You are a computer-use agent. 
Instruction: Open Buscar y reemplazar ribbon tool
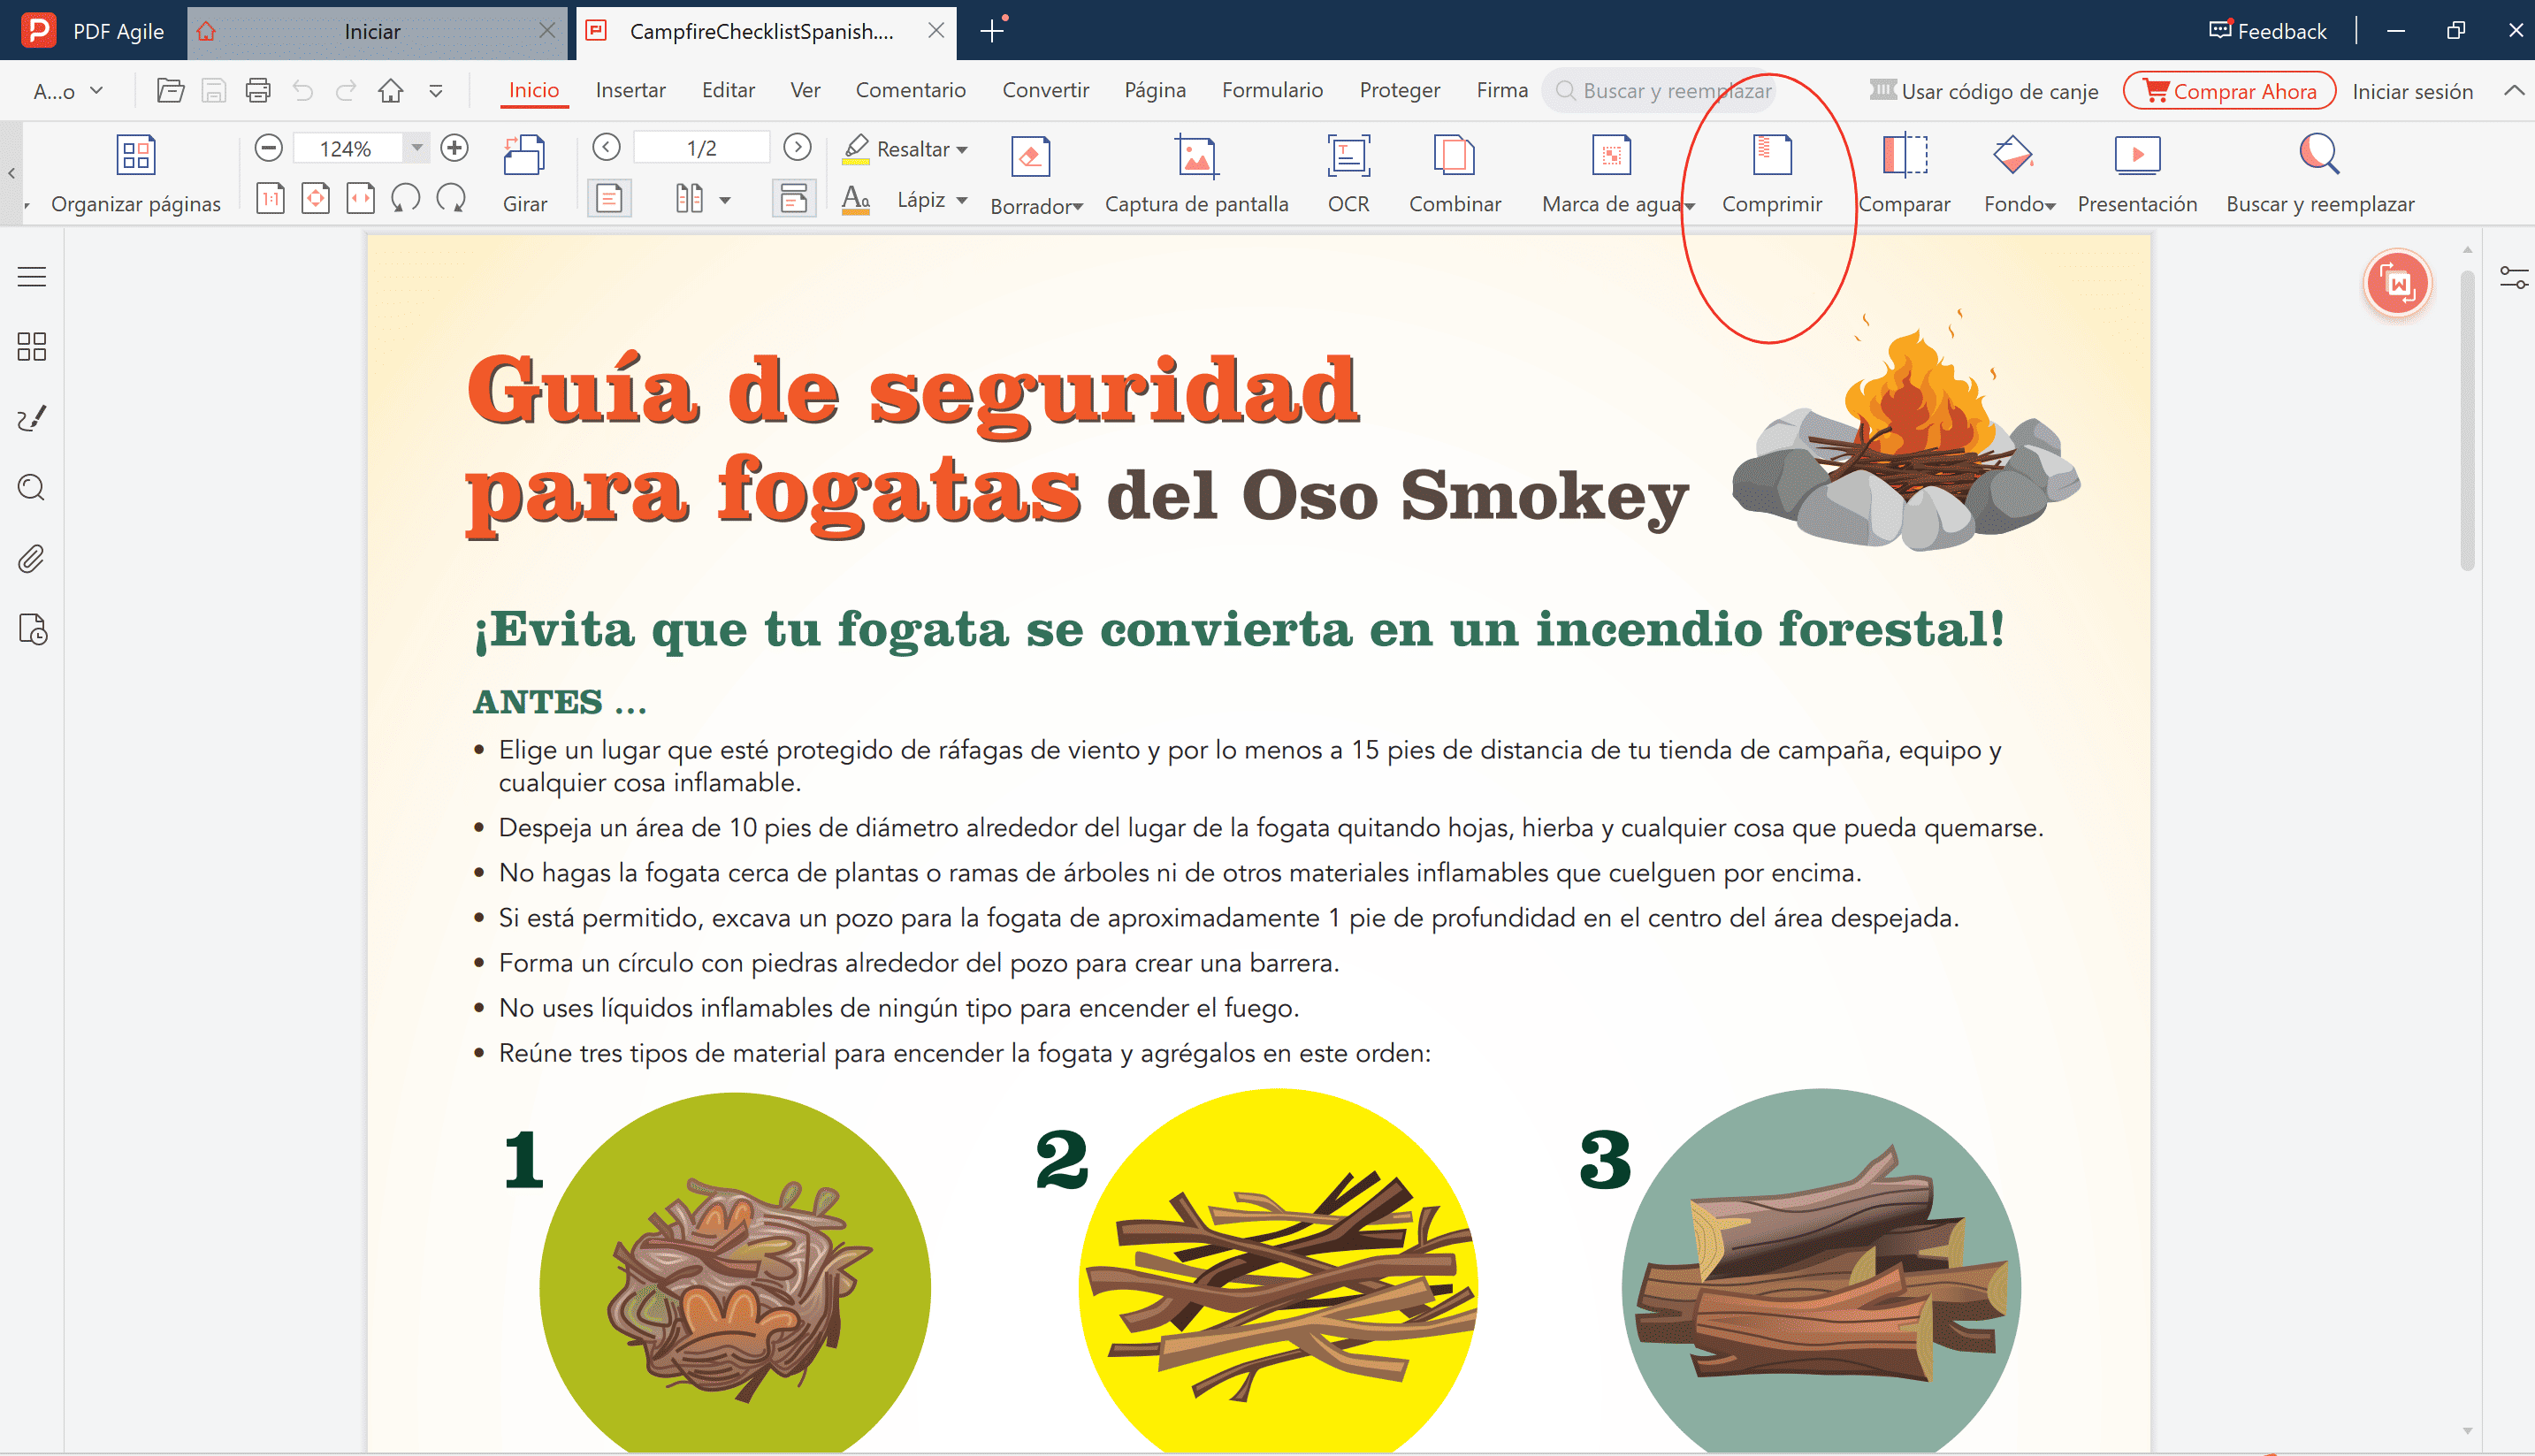point(2320,174)
